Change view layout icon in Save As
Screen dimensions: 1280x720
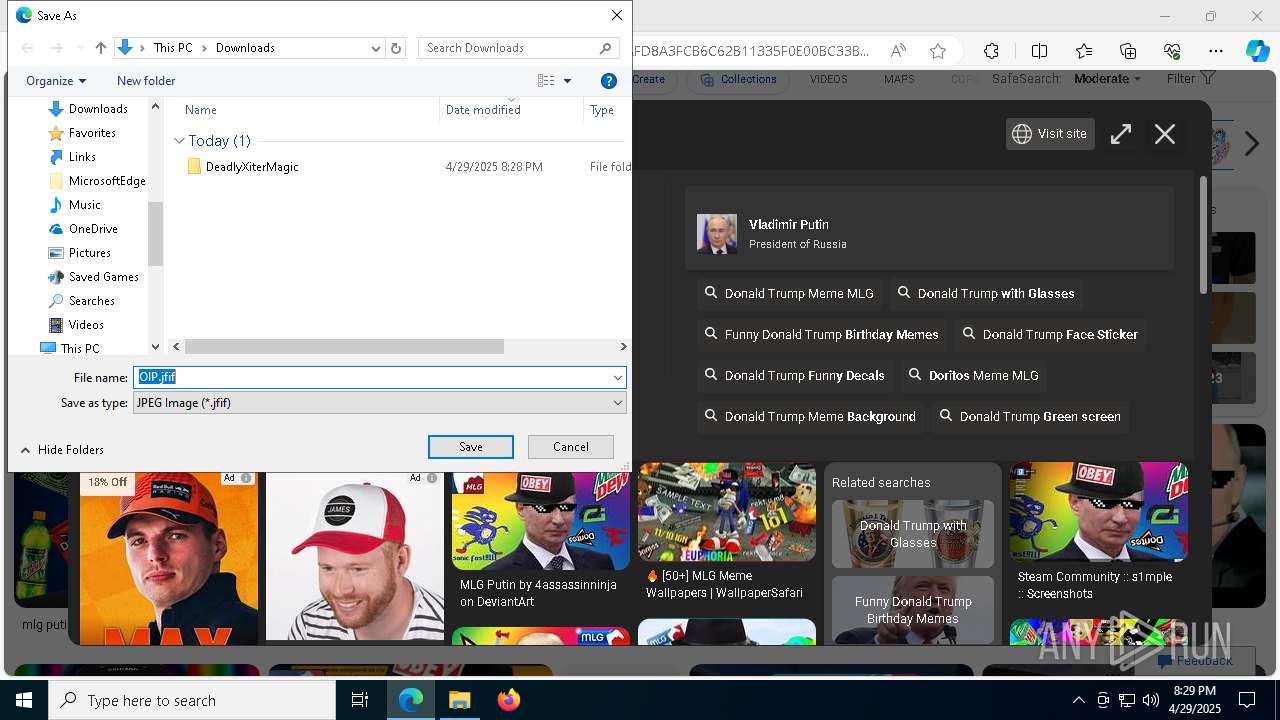pos(546,81)
